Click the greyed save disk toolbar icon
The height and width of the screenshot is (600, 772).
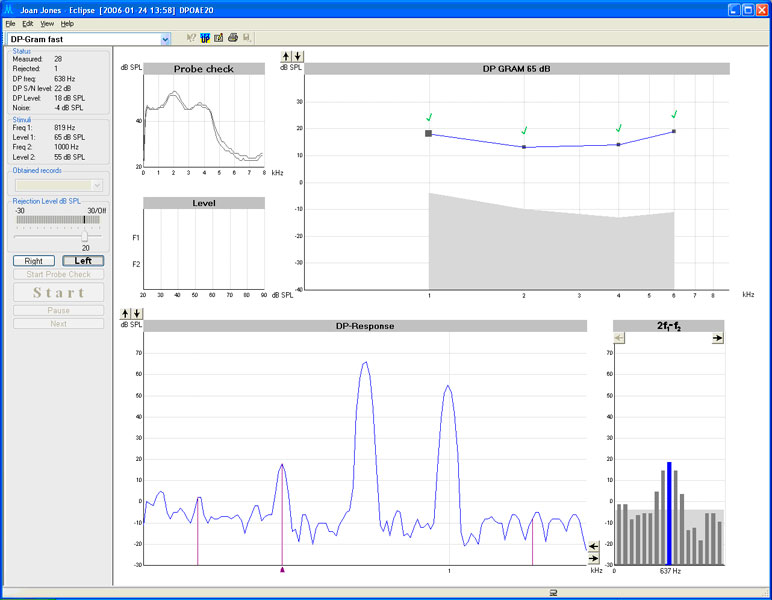(x=247, y=38)
